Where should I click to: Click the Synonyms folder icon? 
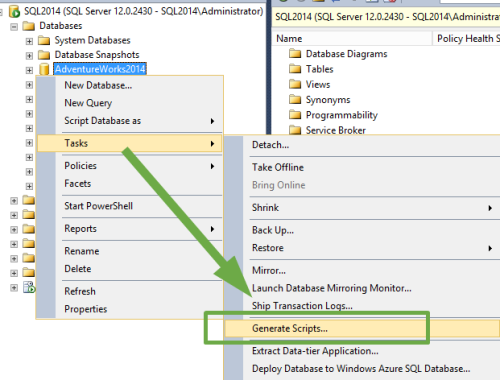tap(295, 100)
